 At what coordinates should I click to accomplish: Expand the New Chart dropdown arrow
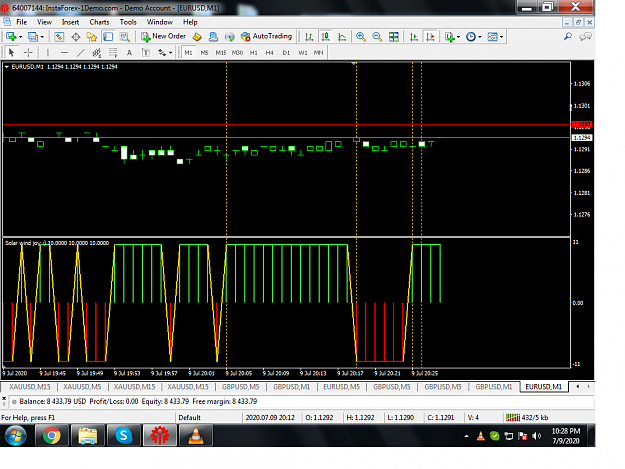click(21, 37)
